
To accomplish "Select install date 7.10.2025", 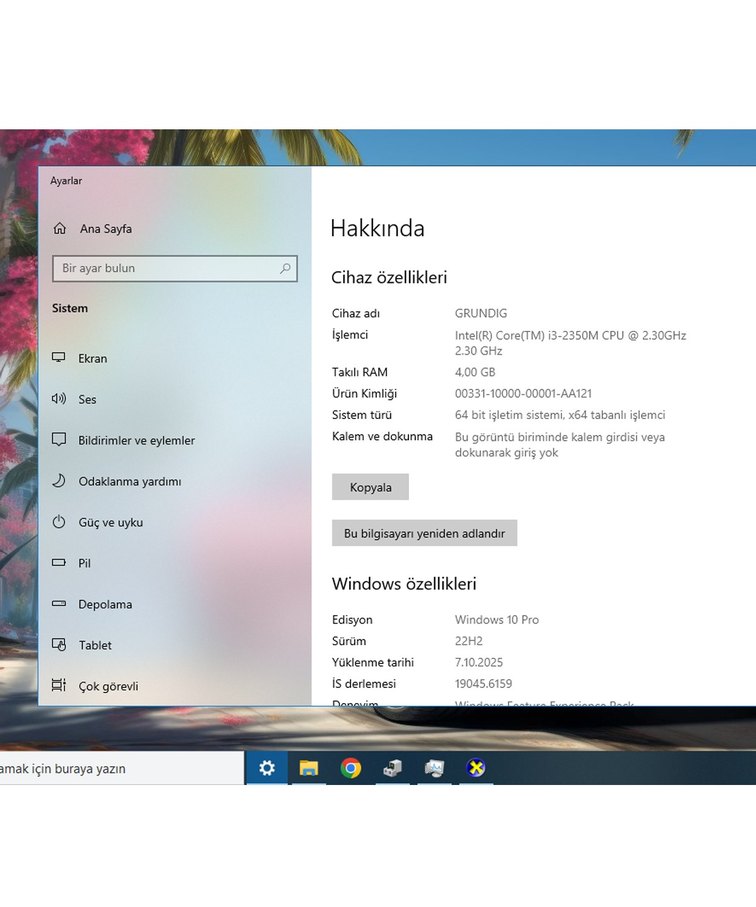I will (x=479, y=663).
